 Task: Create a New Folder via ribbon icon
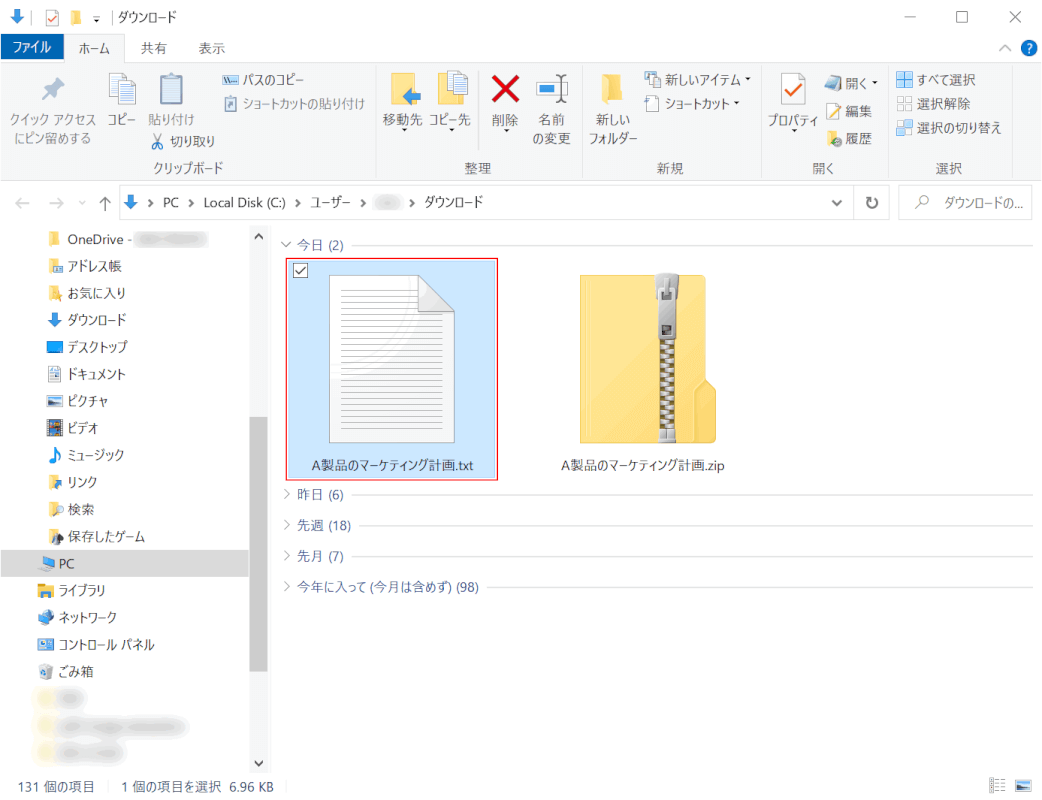tap(612, 89)
